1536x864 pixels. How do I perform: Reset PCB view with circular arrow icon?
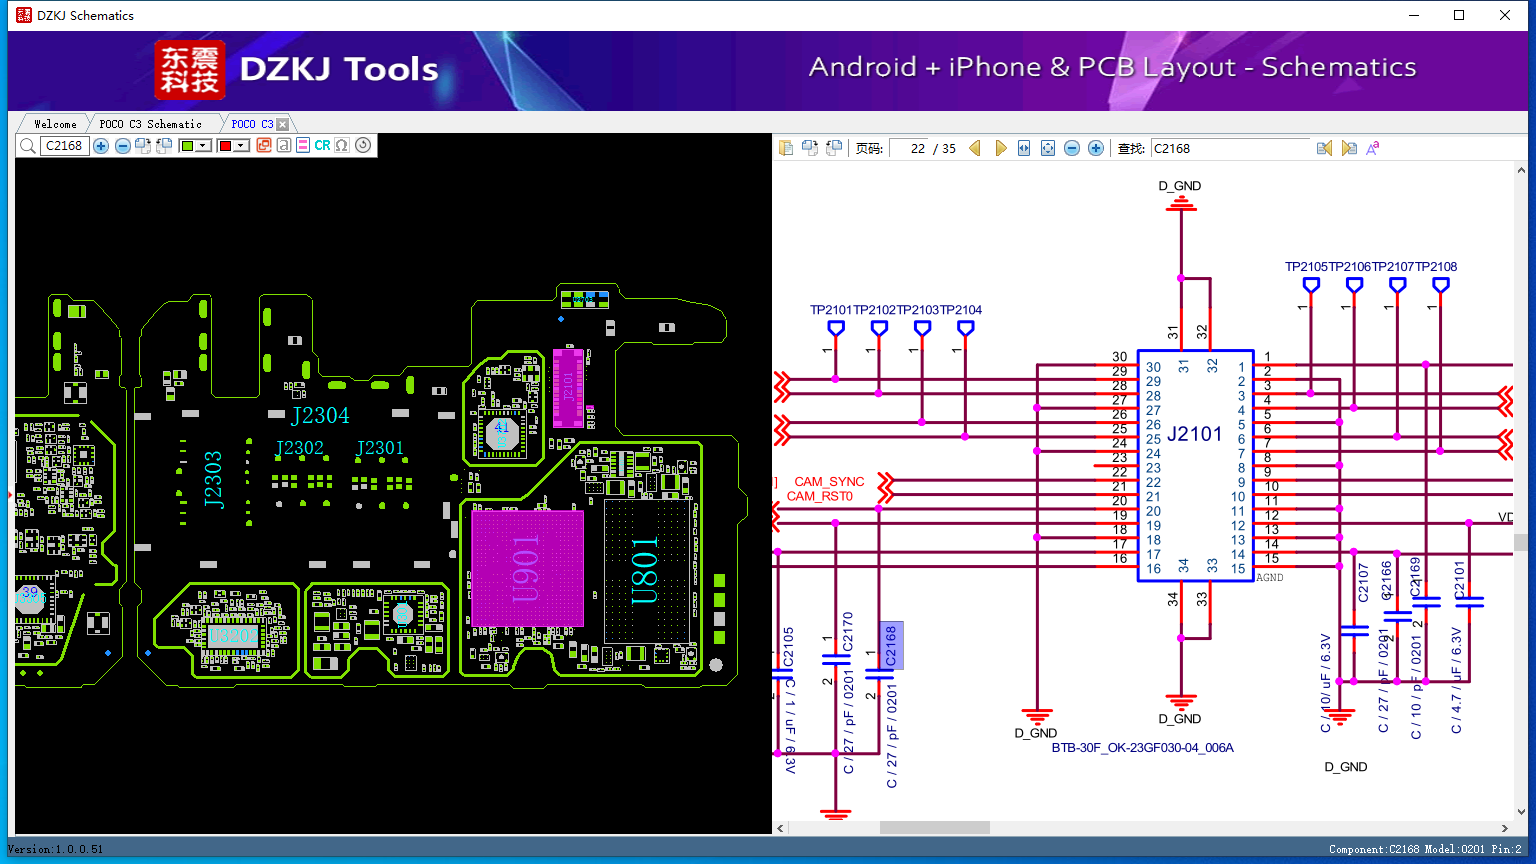point(363,146)
